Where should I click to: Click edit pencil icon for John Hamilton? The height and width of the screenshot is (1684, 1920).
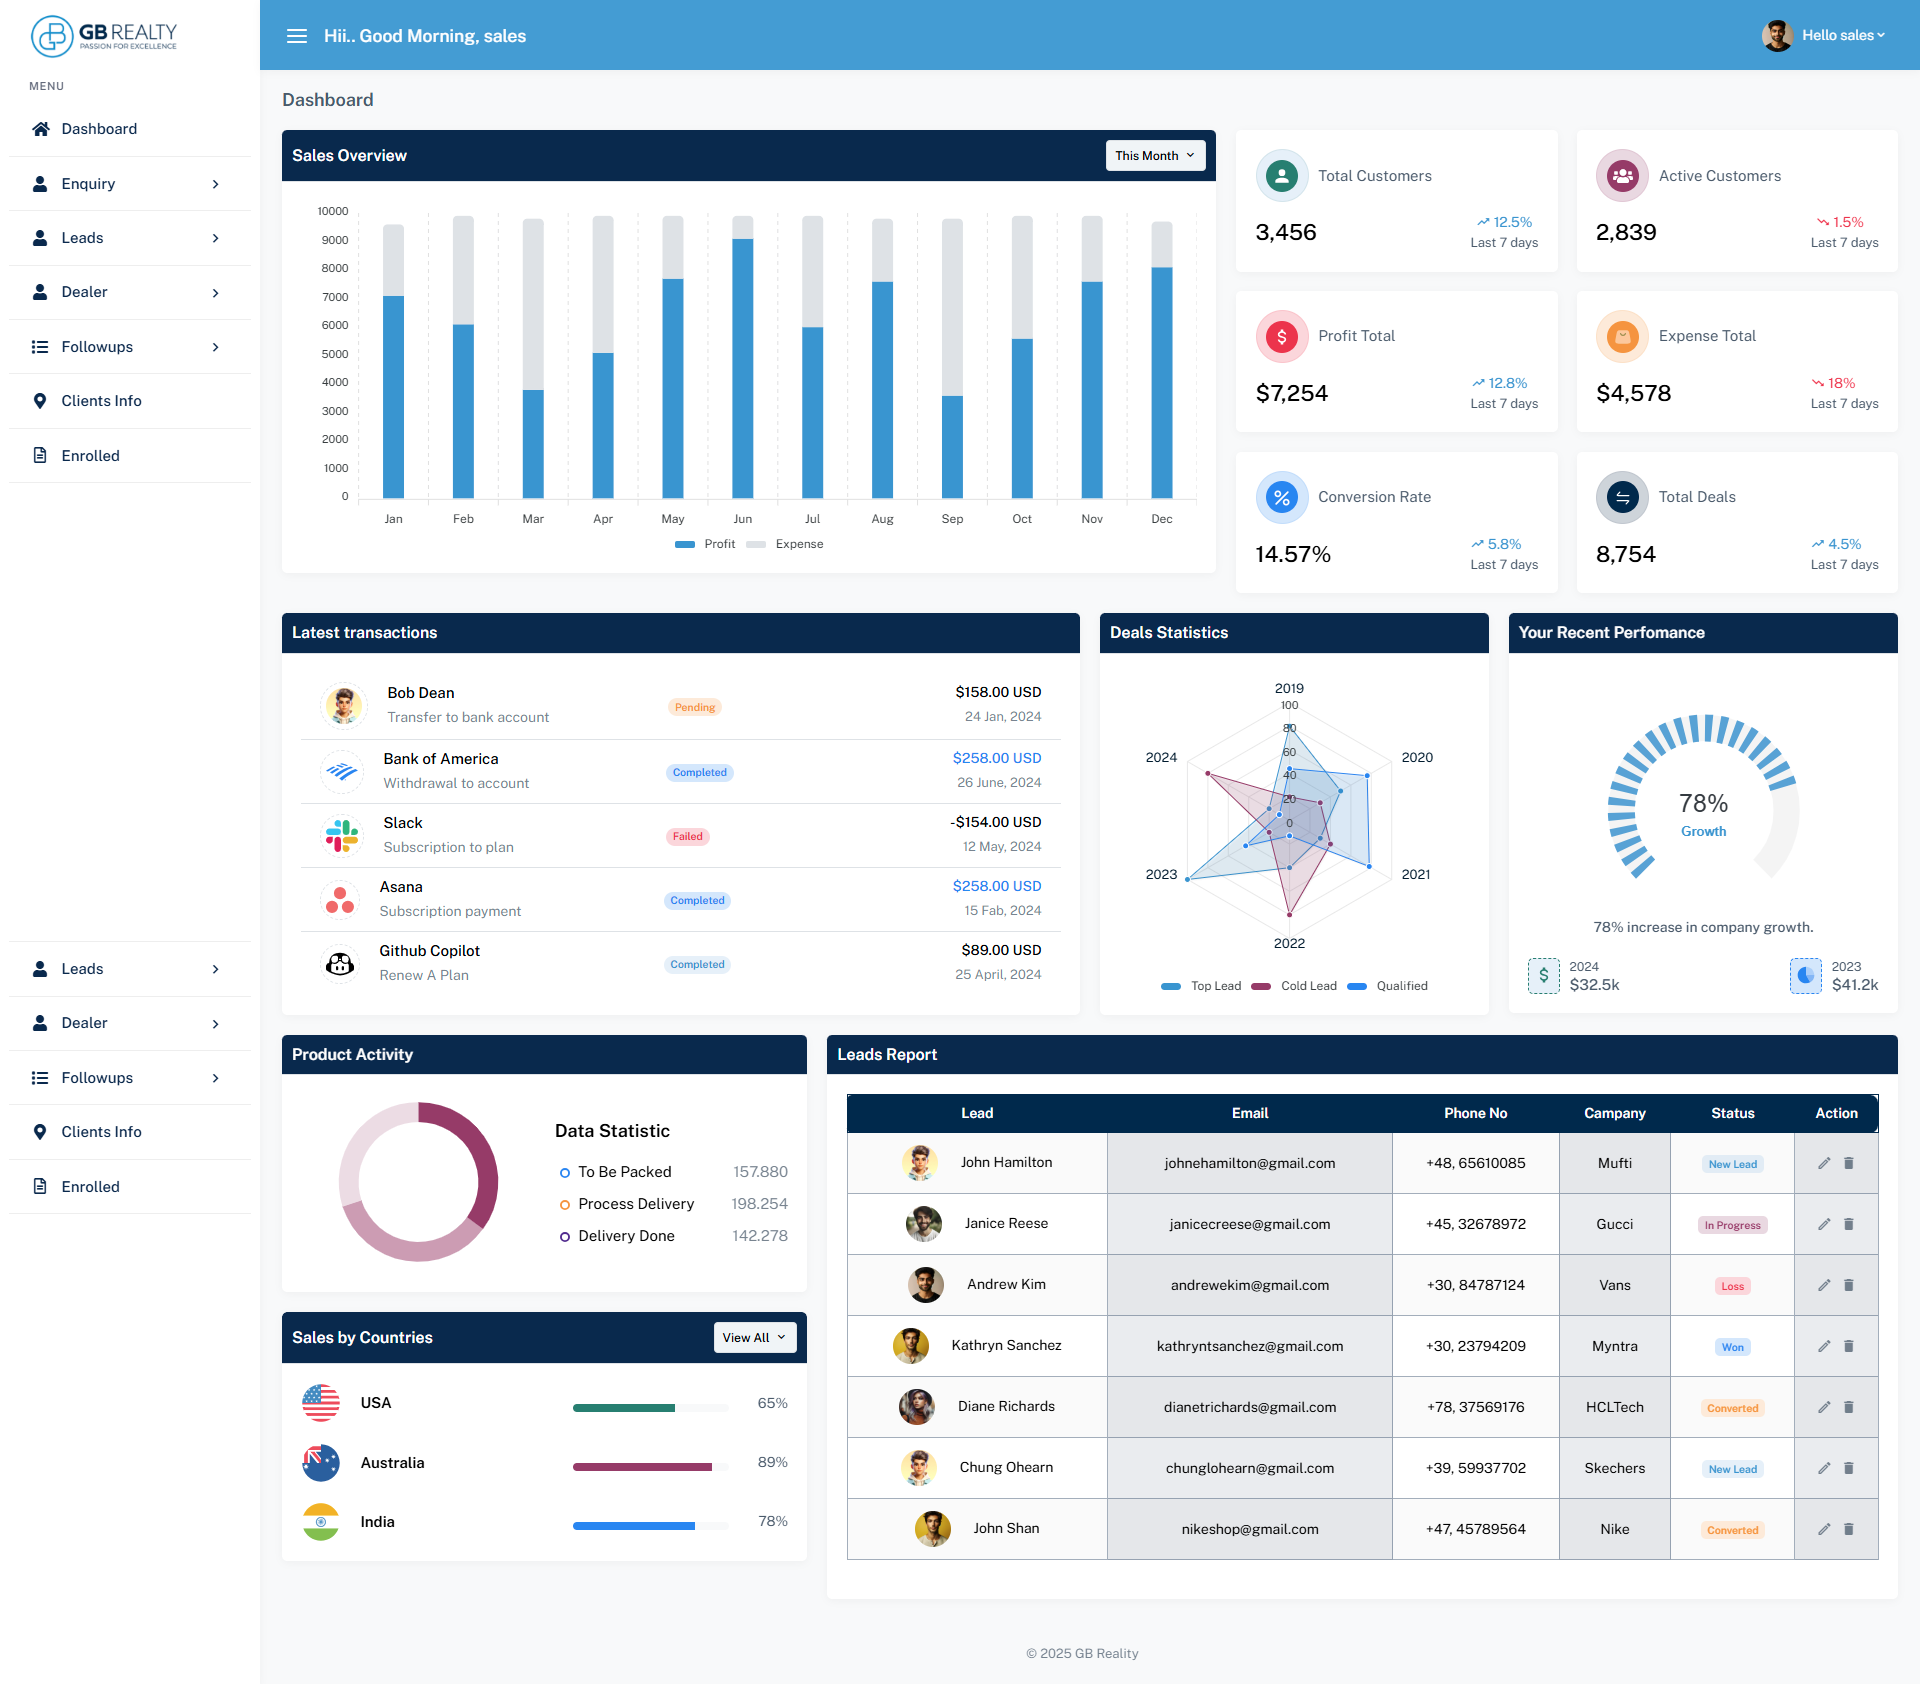(x=1824, y=1163)
